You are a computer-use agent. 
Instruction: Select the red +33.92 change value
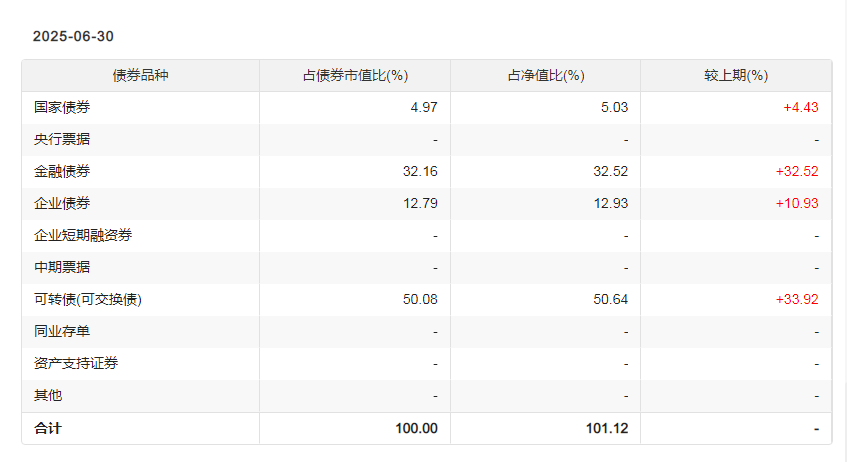(797, 299)
